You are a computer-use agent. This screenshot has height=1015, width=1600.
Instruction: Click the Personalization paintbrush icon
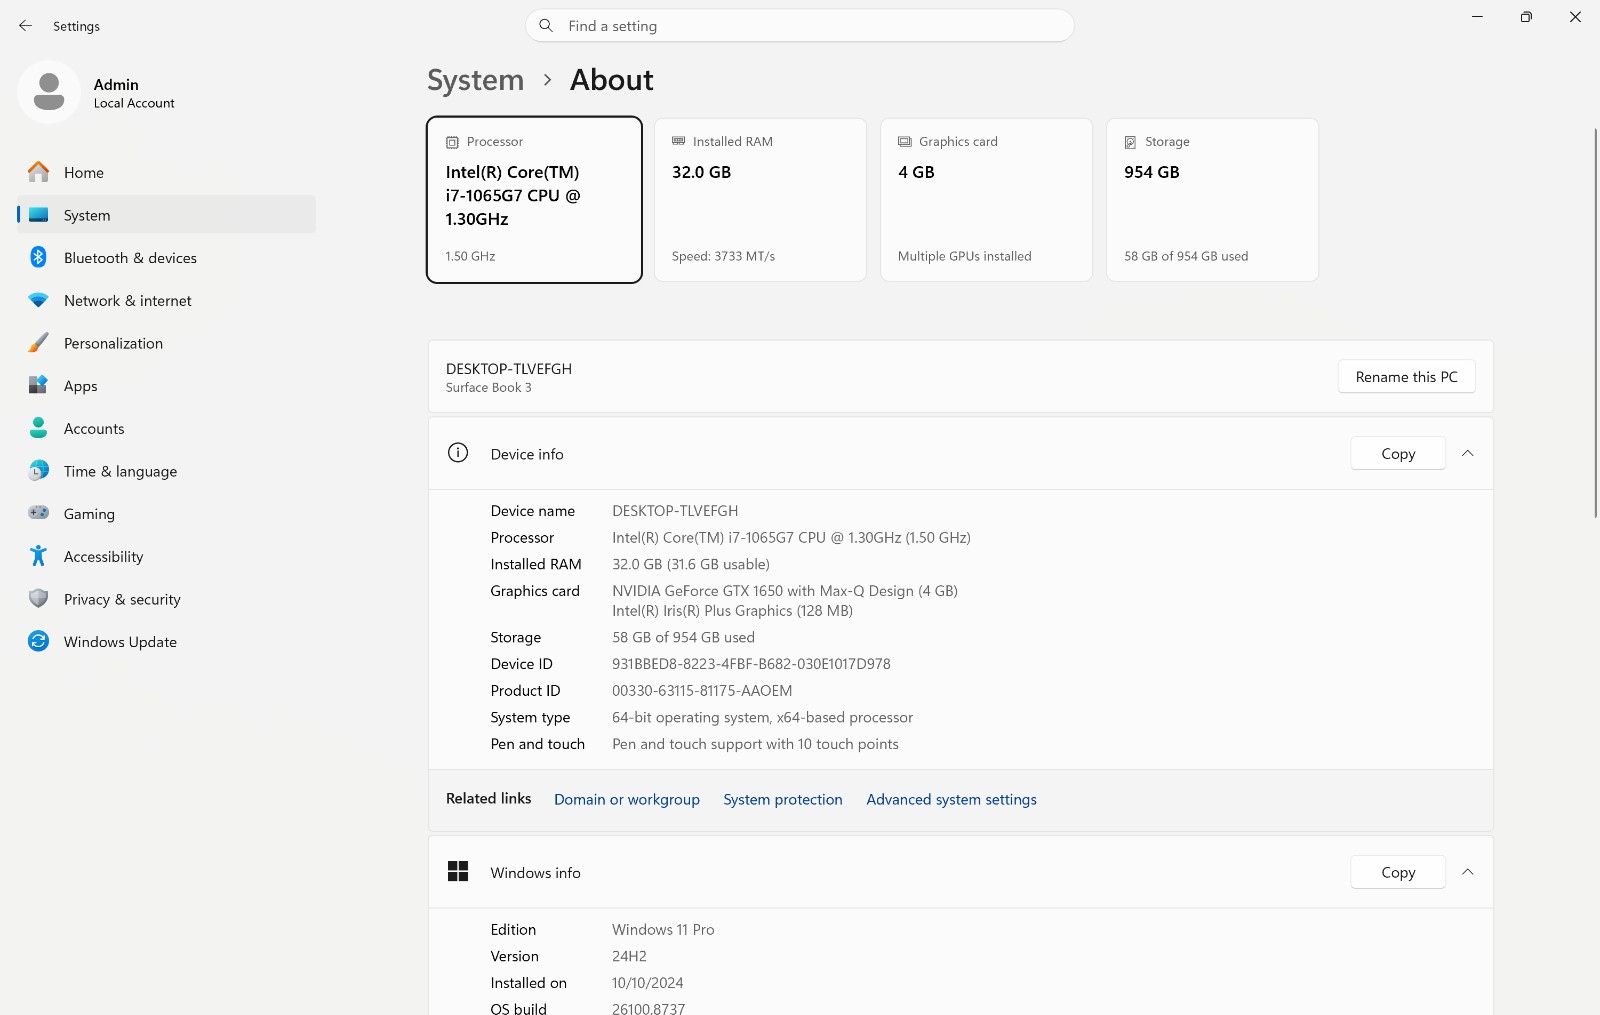(x=38, y=343)
